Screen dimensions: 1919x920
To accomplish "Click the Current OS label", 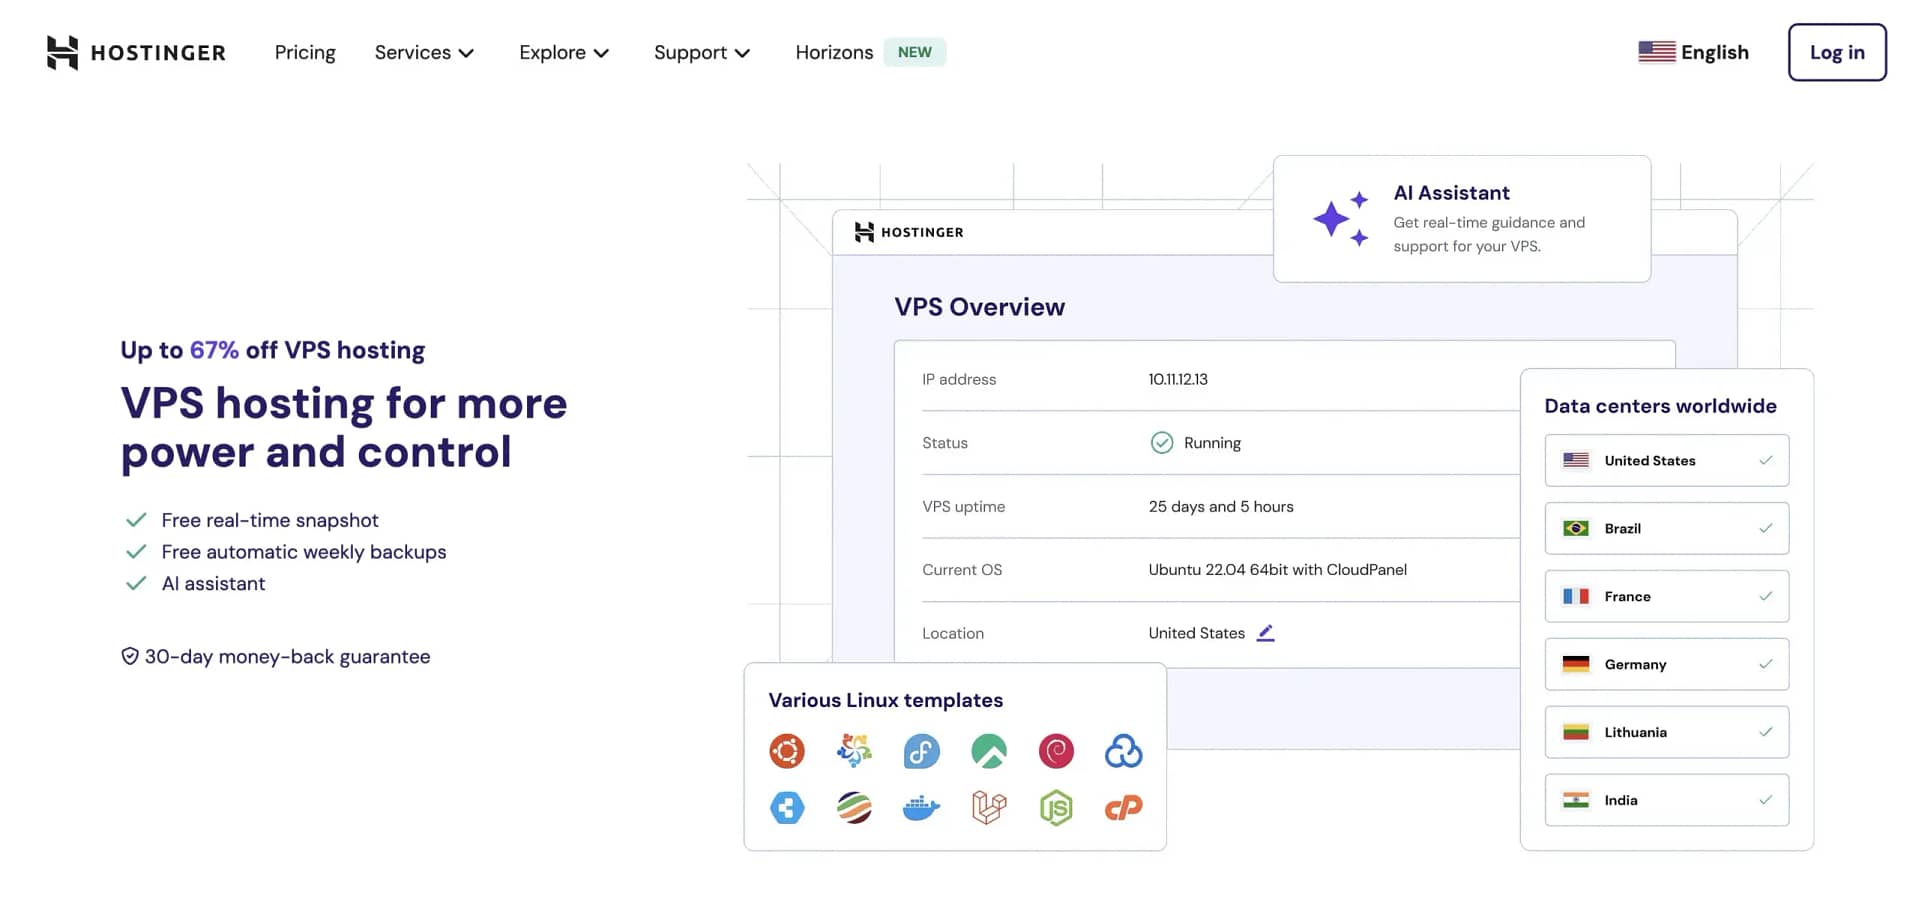I will coord(962,570).
